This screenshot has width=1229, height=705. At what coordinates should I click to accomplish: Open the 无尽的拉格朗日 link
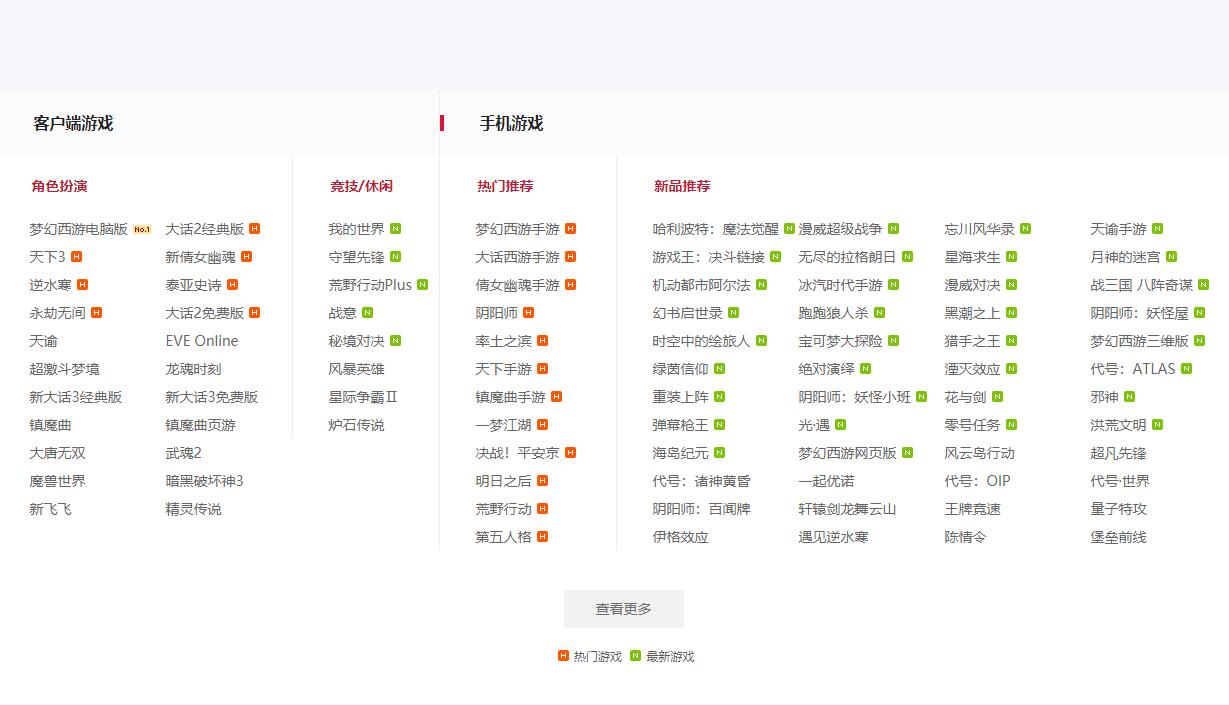coord(848,257)
